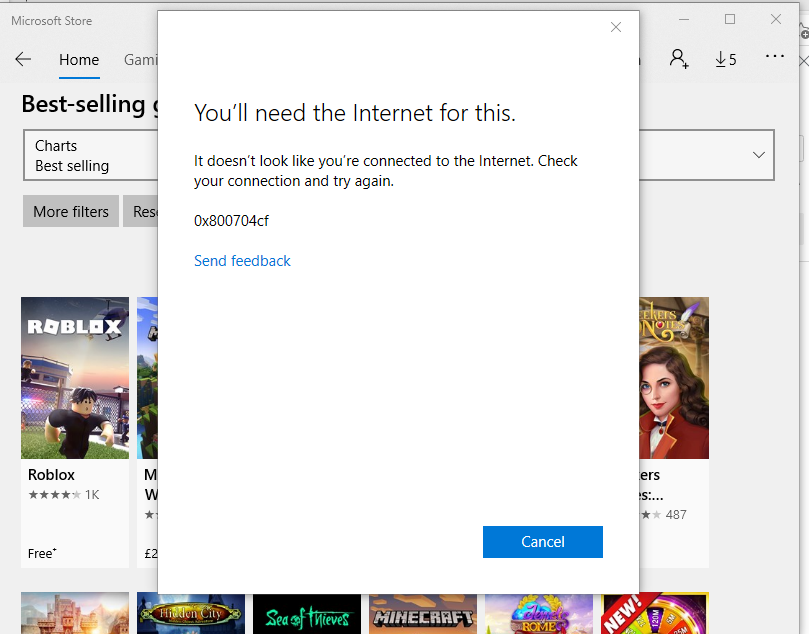Viewport: 809px width, 634px height.
Task: Open the Hidden City game thumbnail
Action: coord(190,613)
